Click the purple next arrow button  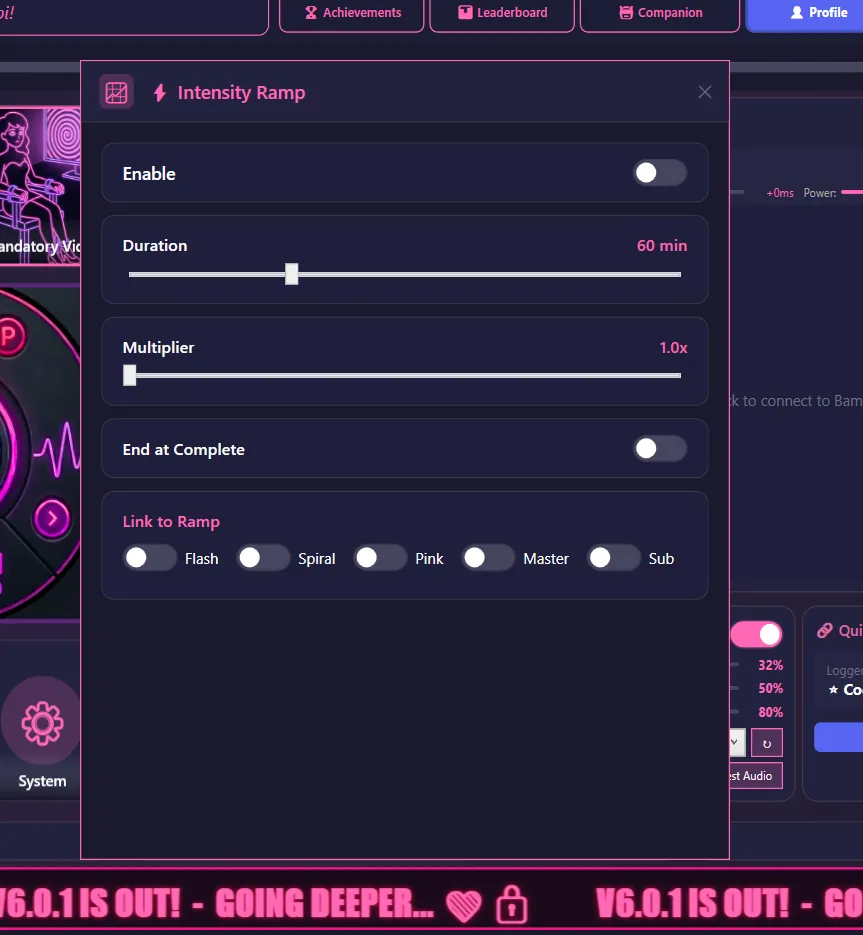[x=52, y=518]
